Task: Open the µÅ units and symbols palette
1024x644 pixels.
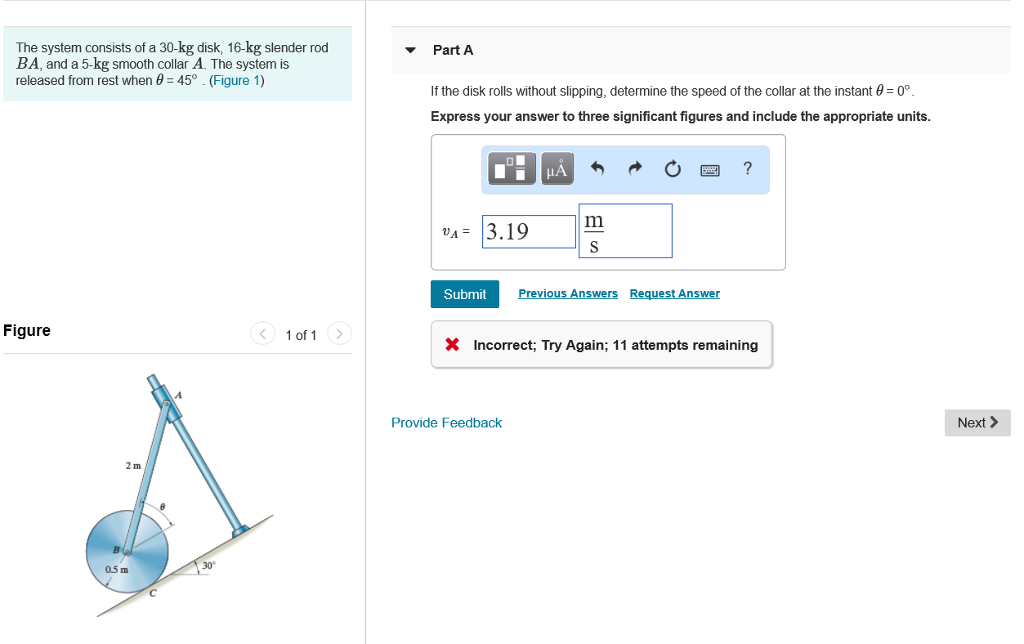Action: 556,168
